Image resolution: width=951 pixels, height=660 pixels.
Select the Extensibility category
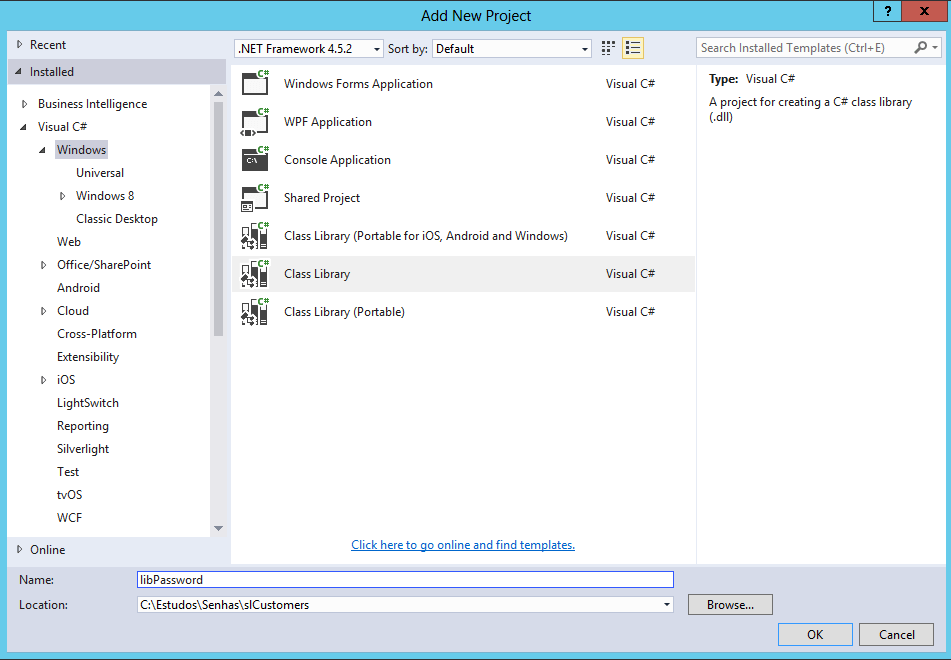(88, 357)
